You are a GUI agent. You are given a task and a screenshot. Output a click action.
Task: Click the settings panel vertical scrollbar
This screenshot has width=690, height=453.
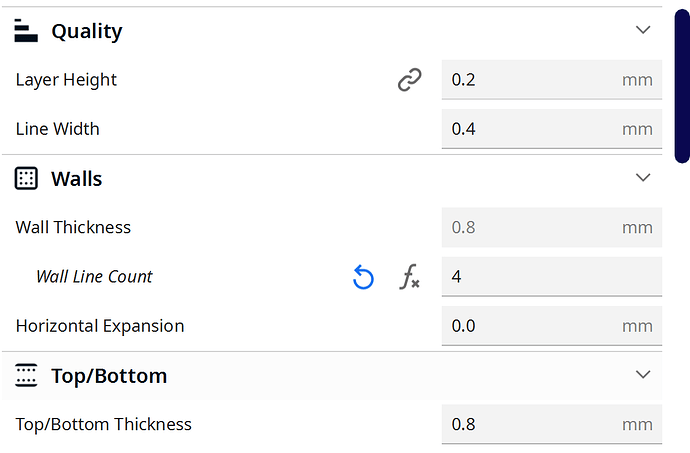coord(682,86)
